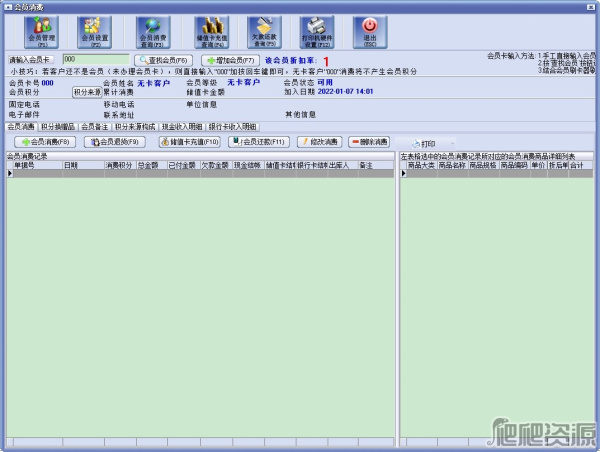Viewport: 600px width, 452px height.
Task: Open 打印机硬件设置 (F12) printer icon
Action: coord(317,32)
